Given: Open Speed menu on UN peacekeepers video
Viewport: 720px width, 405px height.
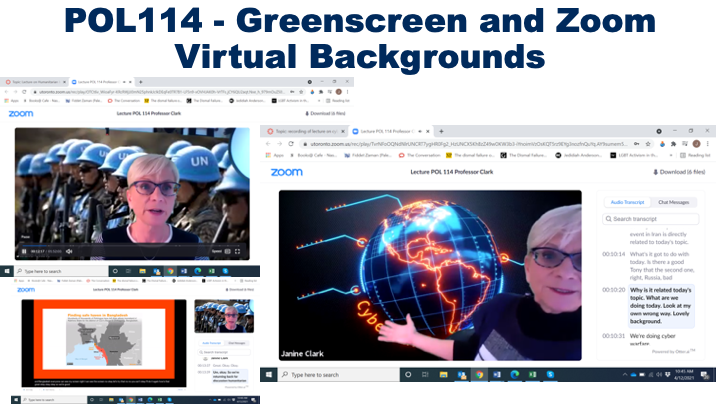Looking at the screenshot, I should click(x=217, y=251).
